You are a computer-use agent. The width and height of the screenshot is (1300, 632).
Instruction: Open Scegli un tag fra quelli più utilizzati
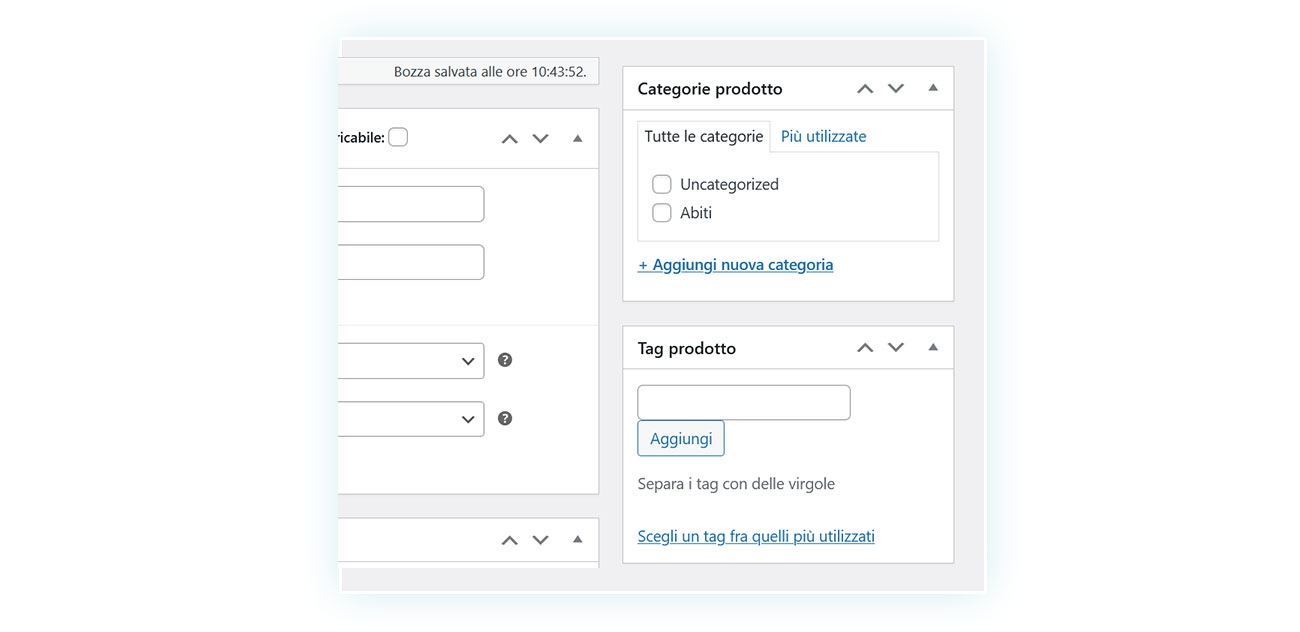(x=756, y=537)
